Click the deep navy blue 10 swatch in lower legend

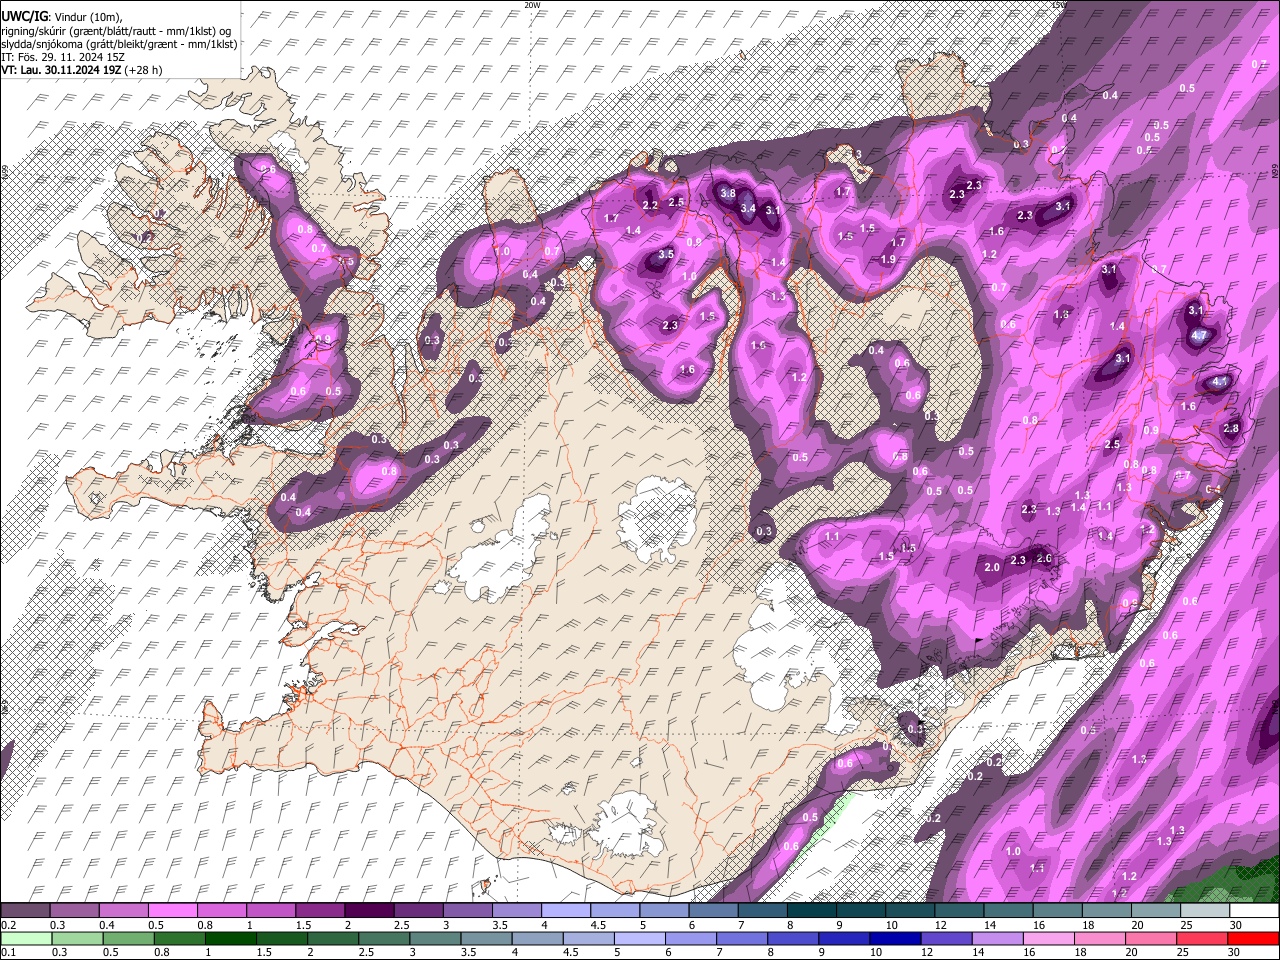(893, 938)
